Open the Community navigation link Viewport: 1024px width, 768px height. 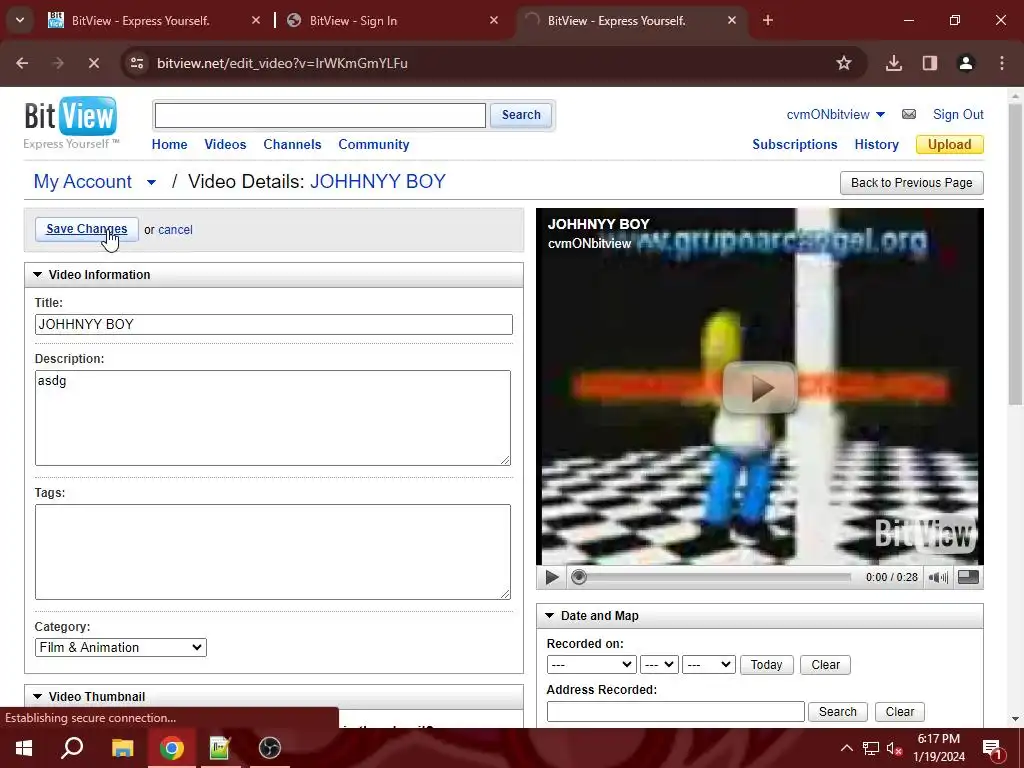tap(374, 144)
